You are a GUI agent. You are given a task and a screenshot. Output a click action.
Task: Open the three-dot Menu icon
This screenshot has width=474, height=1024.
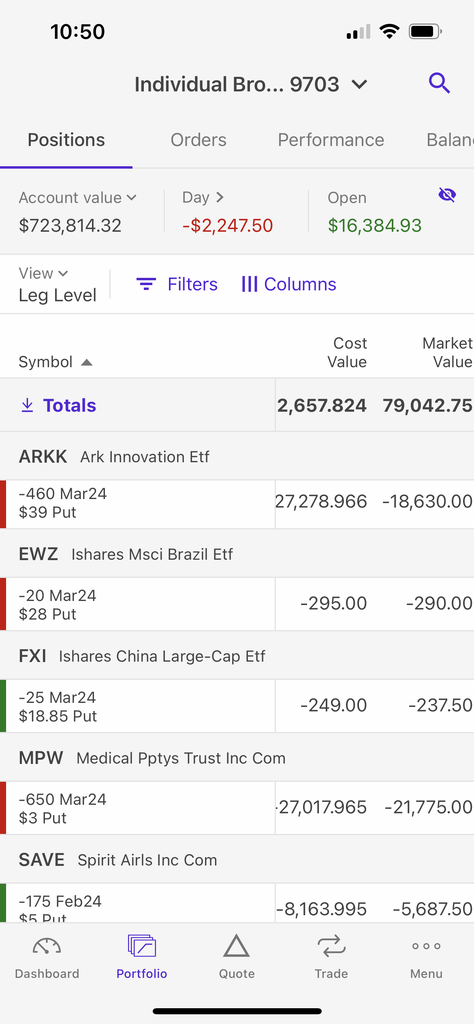tap(426, 946)
